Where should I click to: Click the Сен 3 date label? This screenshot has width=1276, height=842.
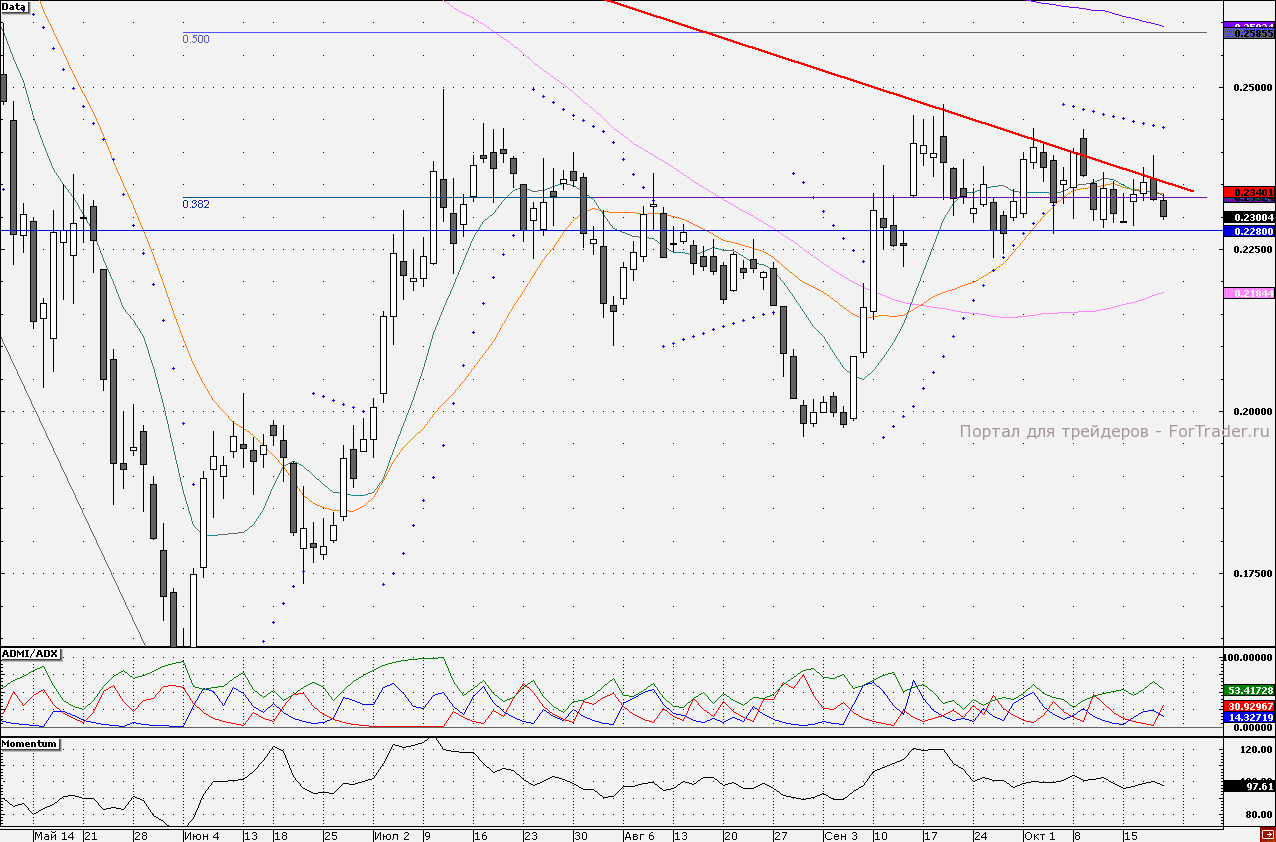pos(841,835)
